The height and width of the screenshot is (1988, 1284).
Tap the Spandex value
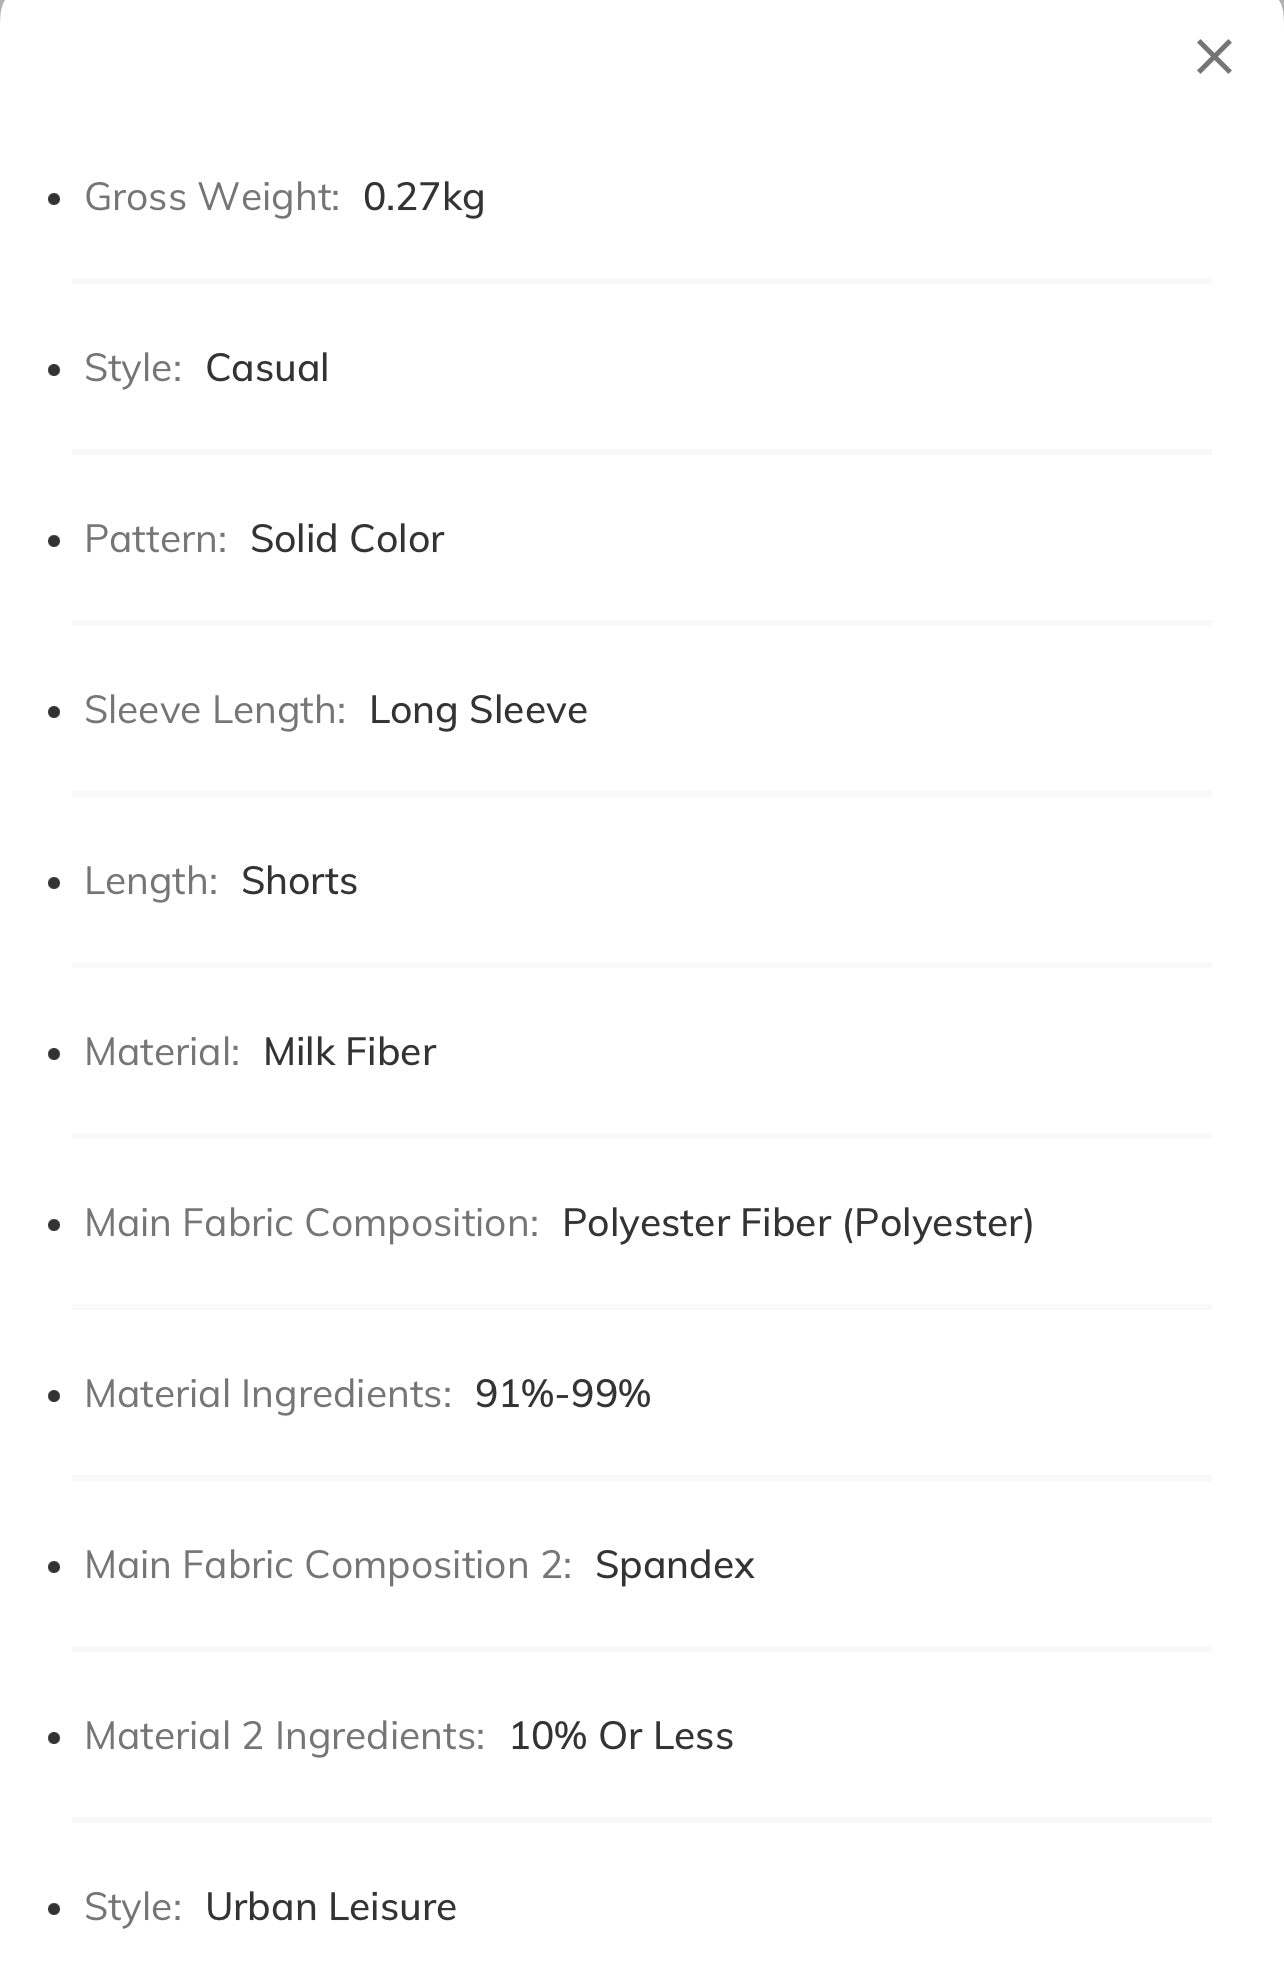point(675,1565)
